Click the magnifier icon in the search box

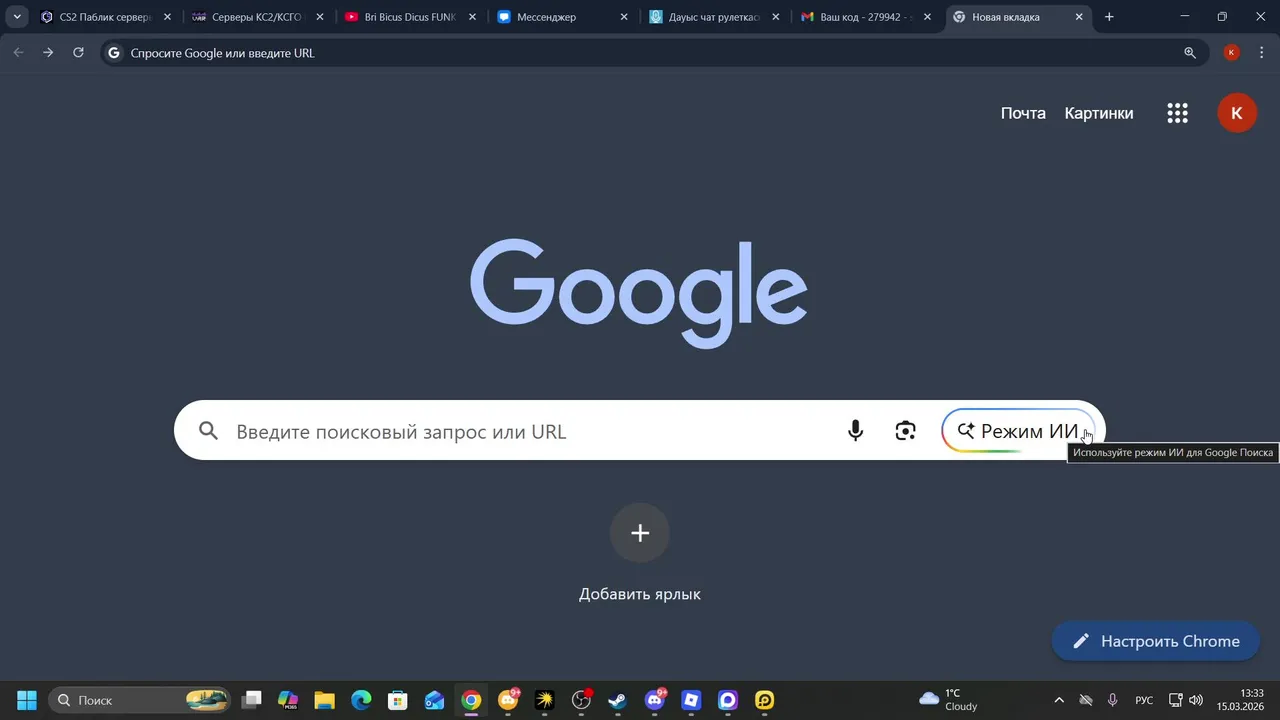[208, 431]
